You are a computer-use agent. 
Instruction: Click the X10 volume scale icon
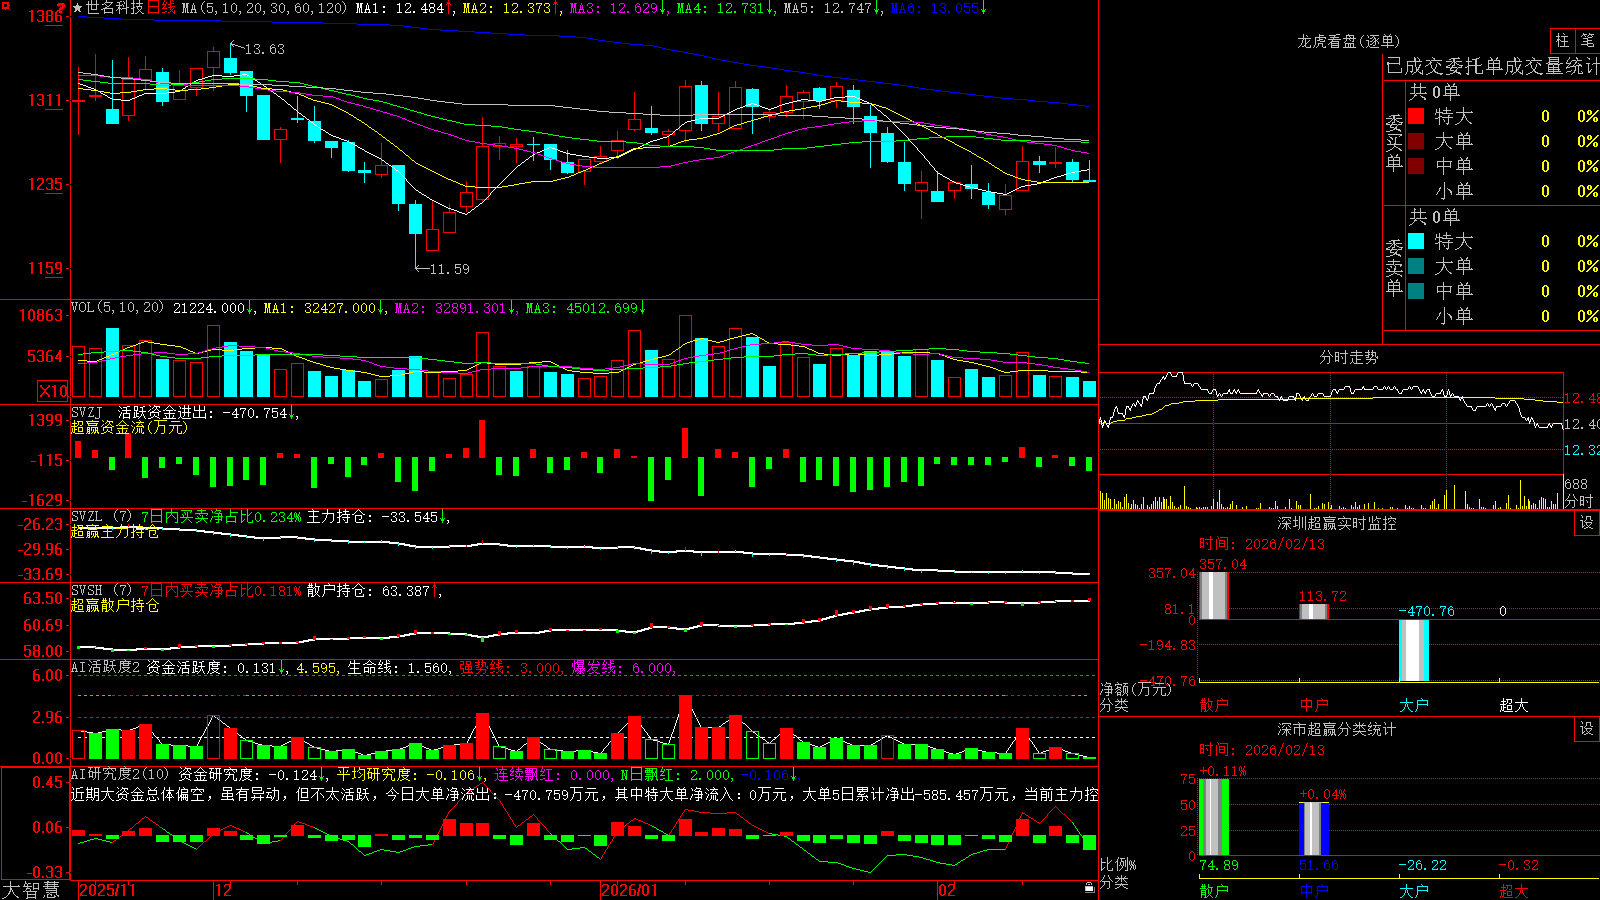click(x=53, y=390)
